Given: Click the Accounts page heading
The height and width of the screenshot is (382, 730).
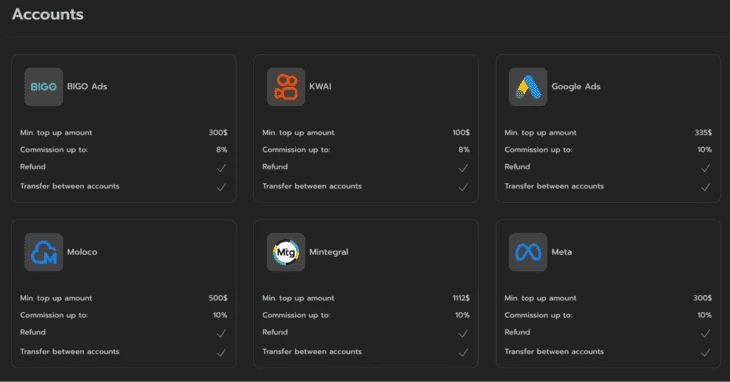Looking at the screenshot, I should pos(47,14).
